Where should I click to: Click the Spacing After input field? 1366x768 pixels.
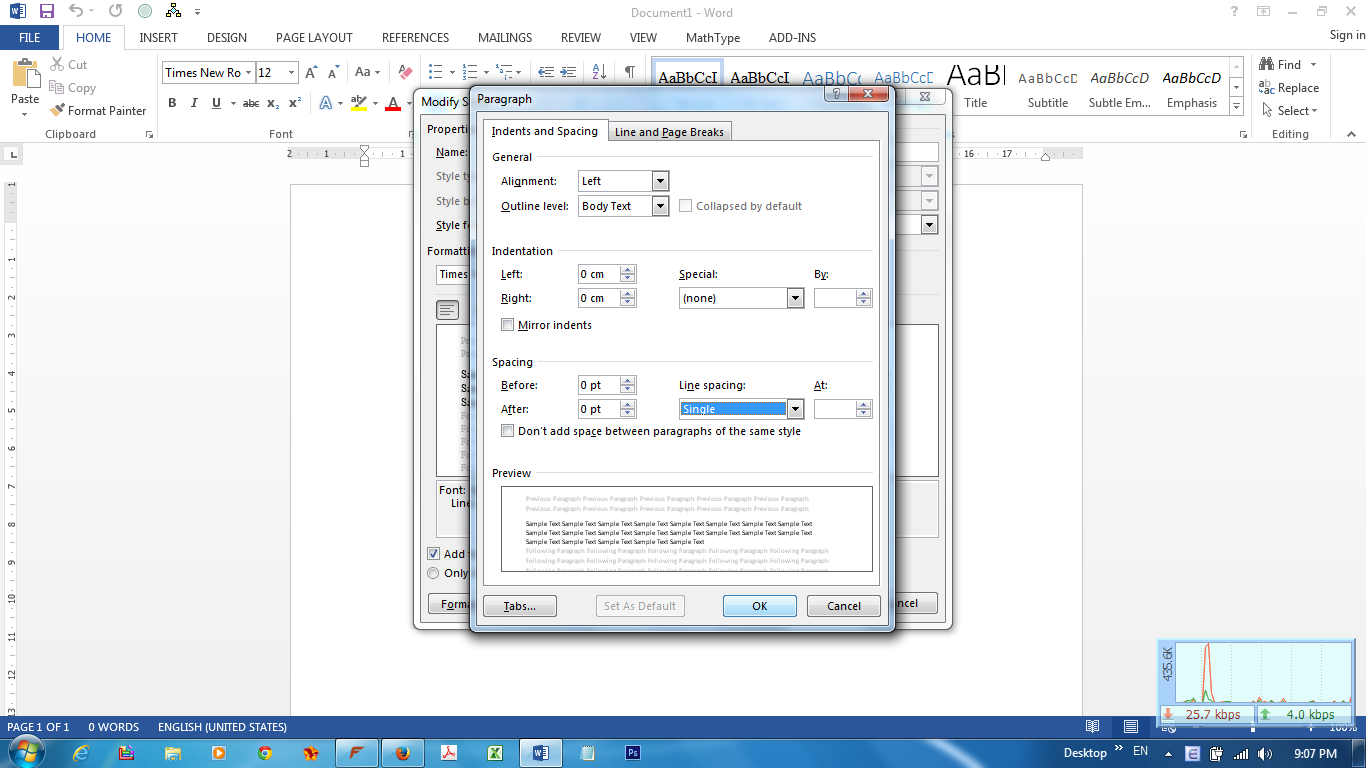pyautogui.click(x=599, y=409)
